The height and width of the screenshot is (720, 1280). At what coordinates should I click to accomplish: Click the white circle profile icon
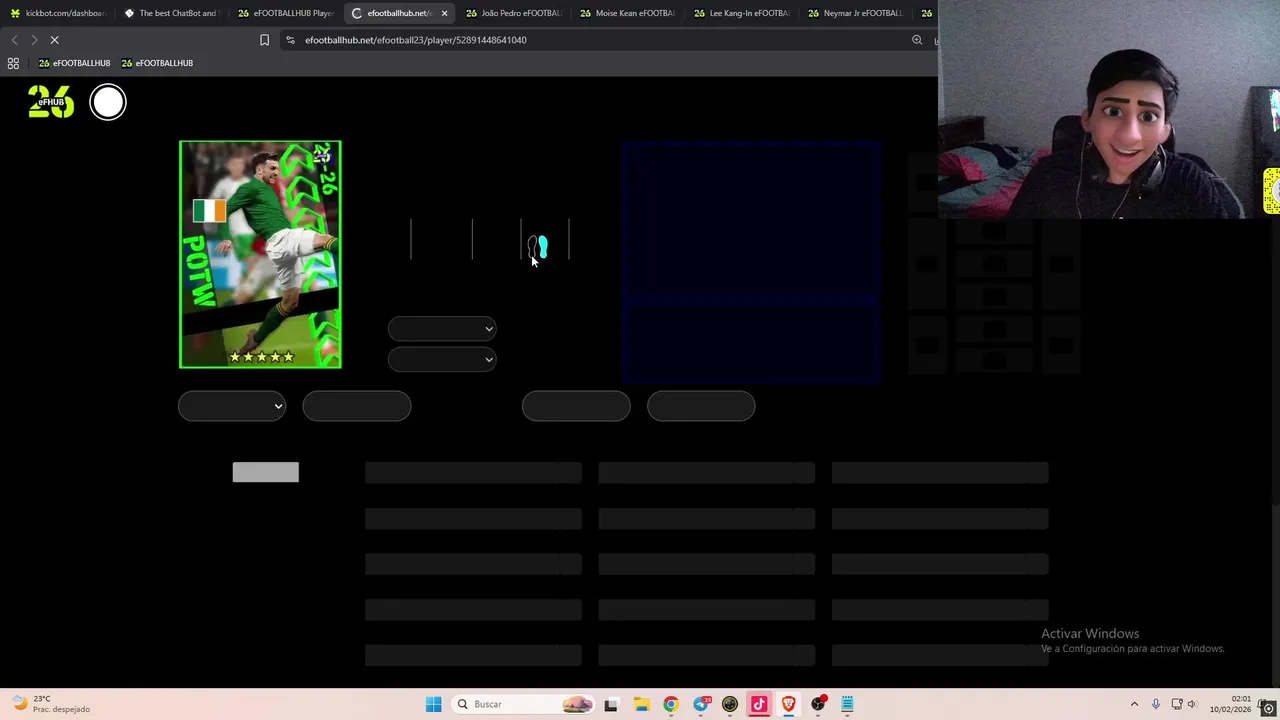tap(108, 102)
